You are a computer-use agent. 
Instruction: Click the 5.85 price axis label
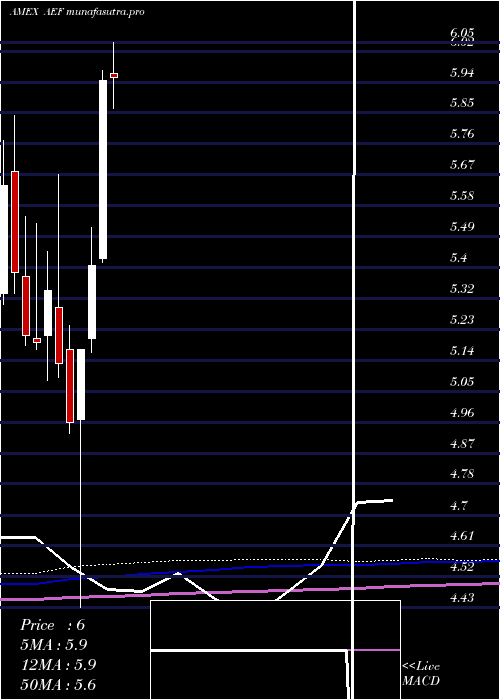pyautogui.click(x=462, y=103)
